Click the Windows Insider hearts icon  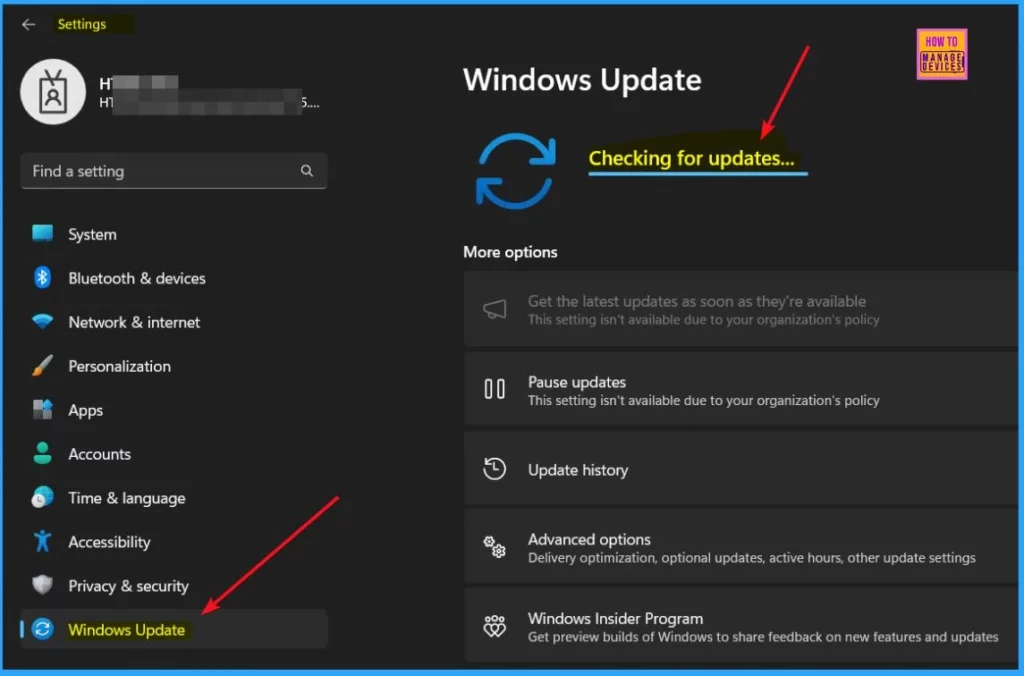[x=494, y=626]
